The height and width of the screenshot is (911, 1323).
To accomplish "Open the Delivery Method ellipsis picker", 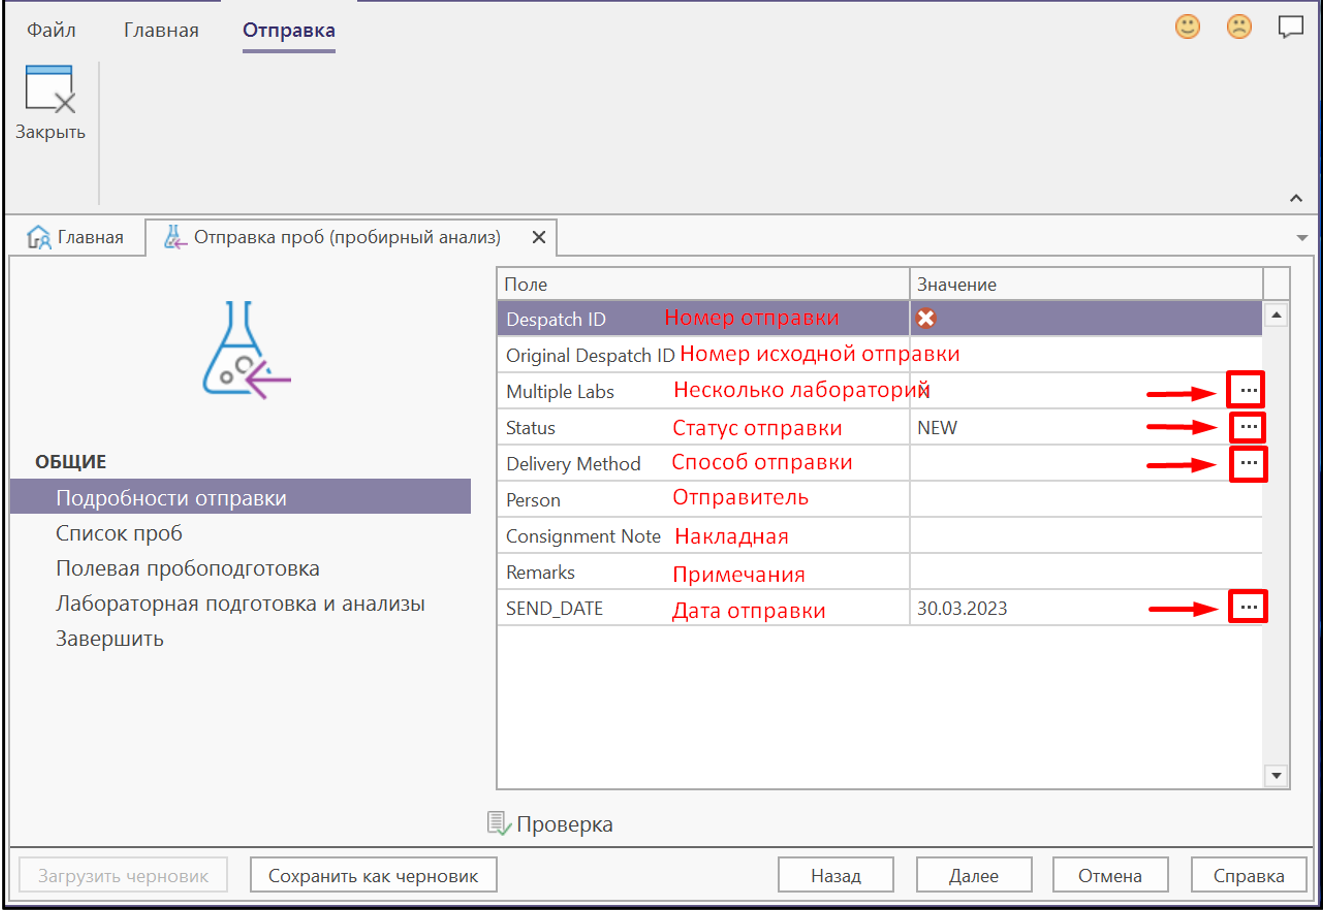I will pos(1247,463).
